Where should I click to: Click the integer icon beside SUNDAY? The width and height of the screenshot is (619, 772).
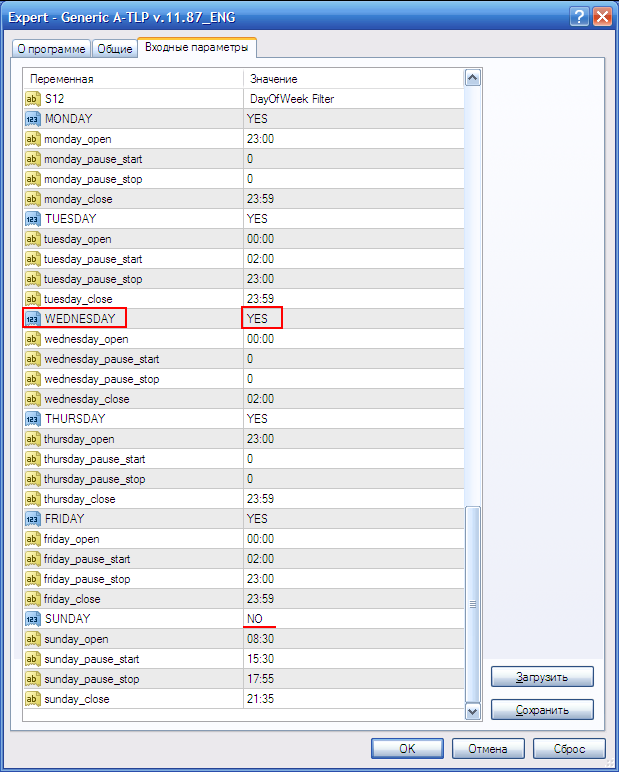pyautogui.click(x=33, y=619)
